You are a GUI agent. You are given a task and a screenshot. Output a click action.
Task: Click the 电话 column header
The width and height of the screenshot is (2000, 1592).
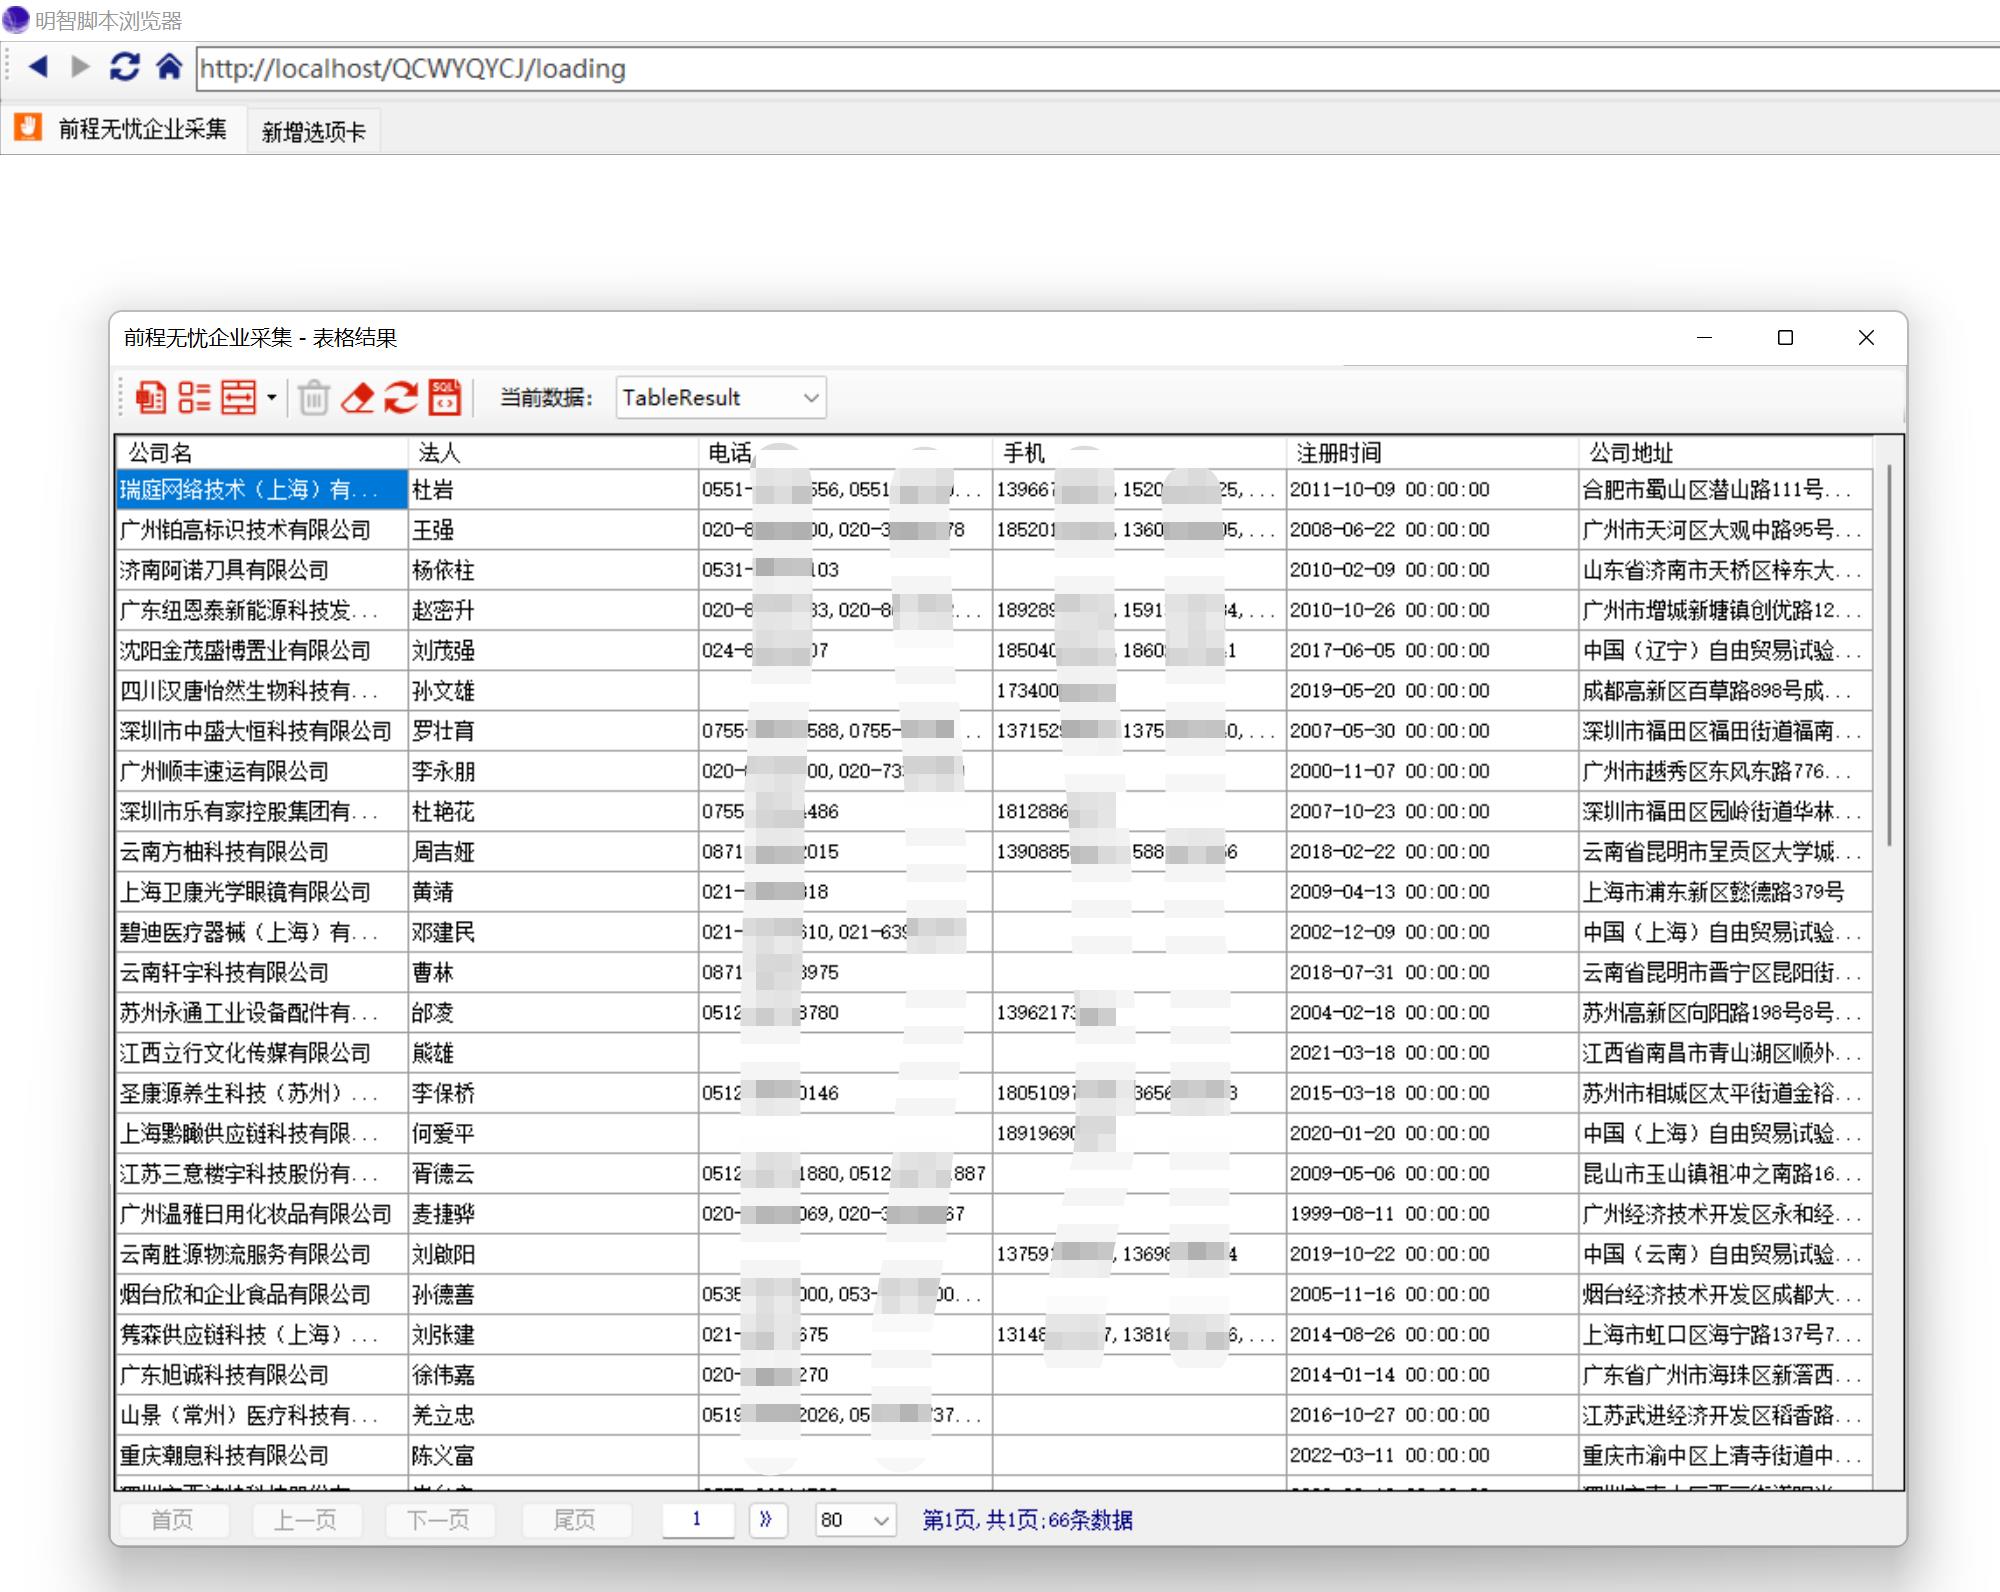pos(845,453)
